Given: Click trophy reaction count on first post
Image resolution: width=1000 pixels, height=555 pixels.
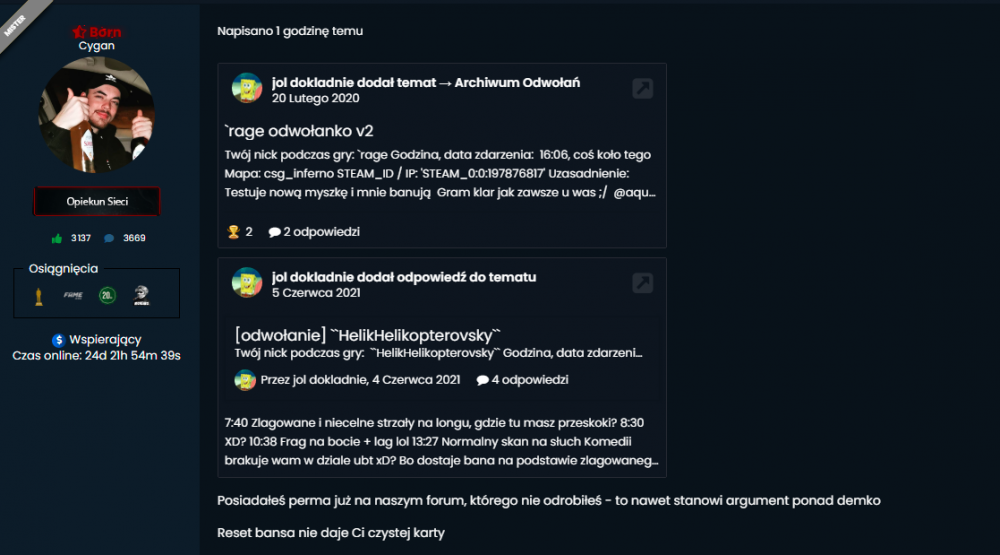Looking at the screenshot, I should tap(240, 232).
